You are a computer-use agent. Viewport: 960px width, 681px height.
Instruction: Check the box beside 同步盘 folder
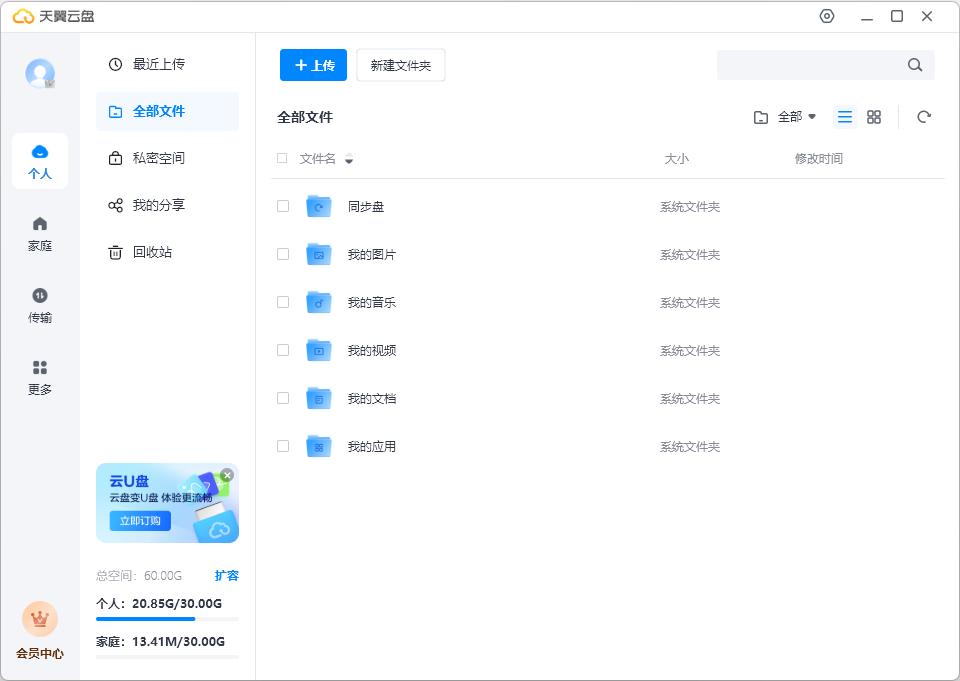(283, 206)
